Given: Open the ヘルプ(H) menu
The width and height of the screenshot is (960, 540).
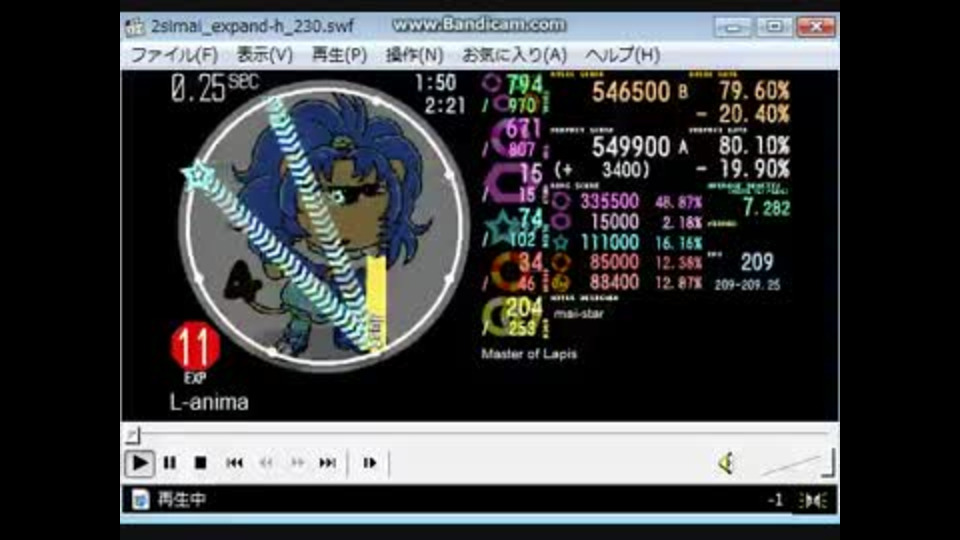Looking at the screenshot, I should pyautogui.click(x=622, y=55).
